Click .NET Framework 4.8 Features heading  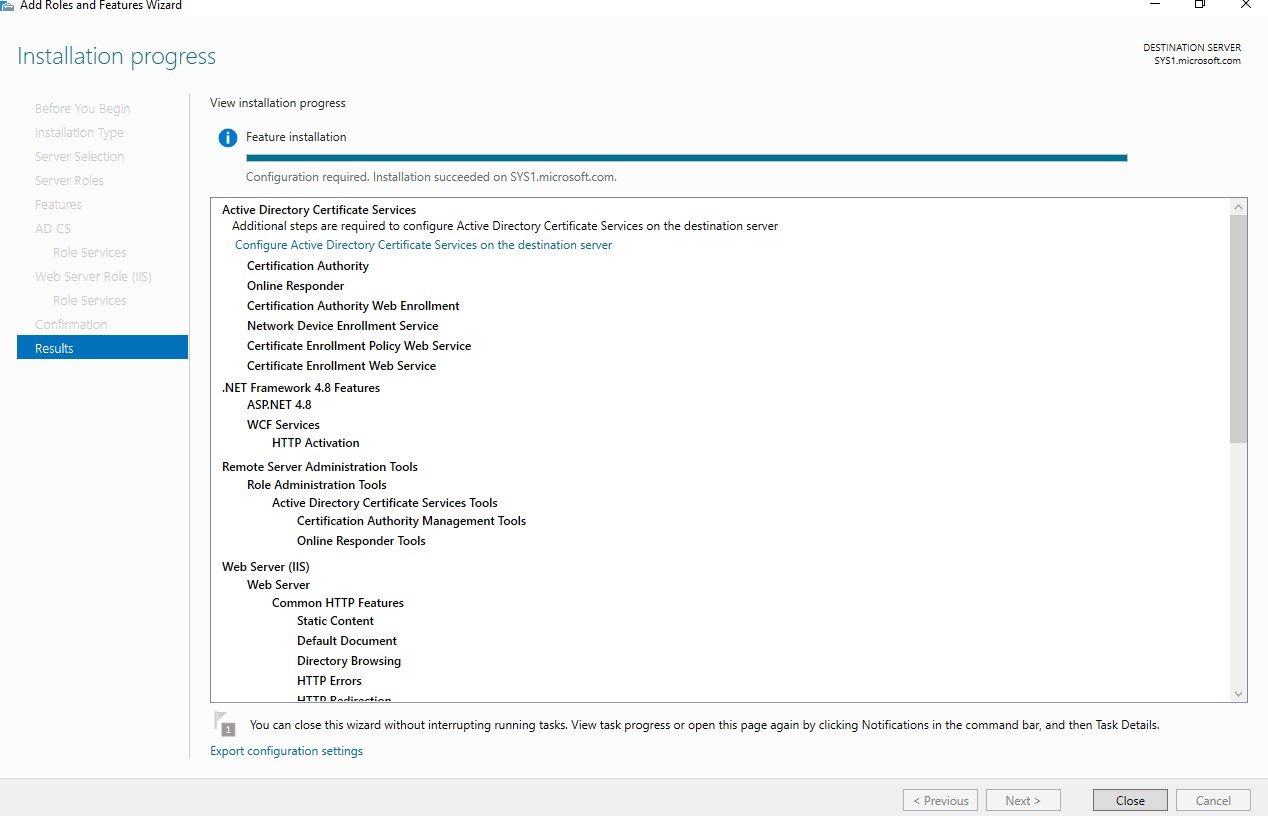tap(301, 388)
